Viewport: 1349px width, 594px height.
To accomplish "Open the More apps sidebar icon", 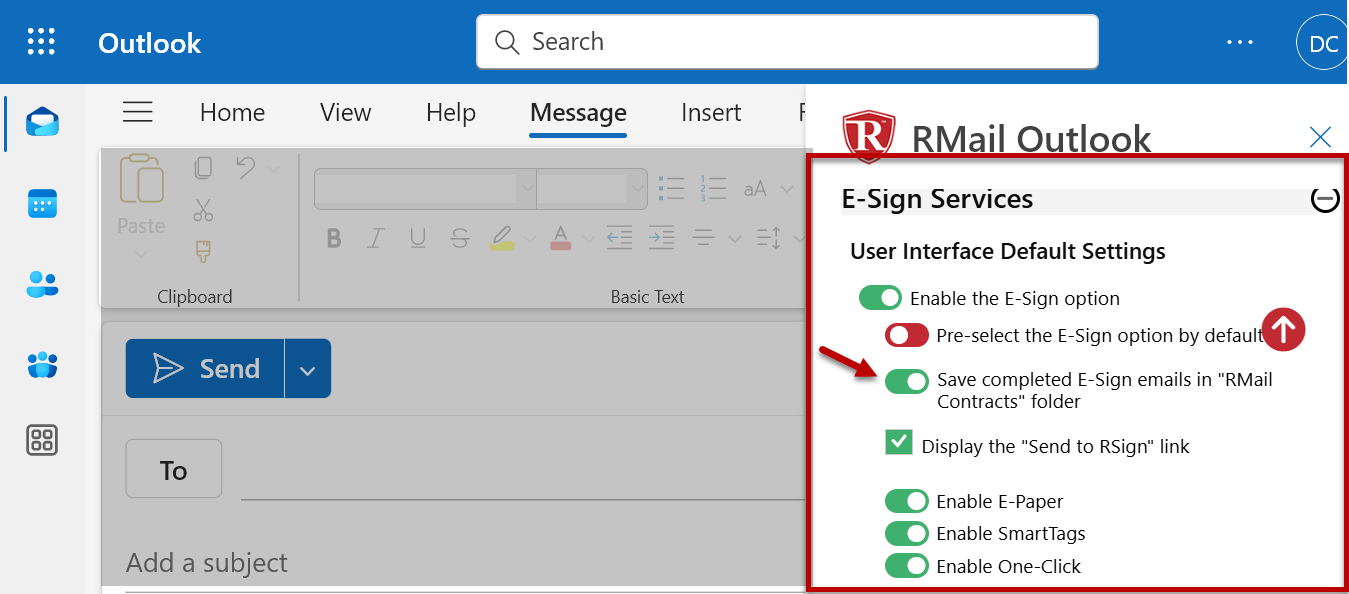I will [42, 440].
